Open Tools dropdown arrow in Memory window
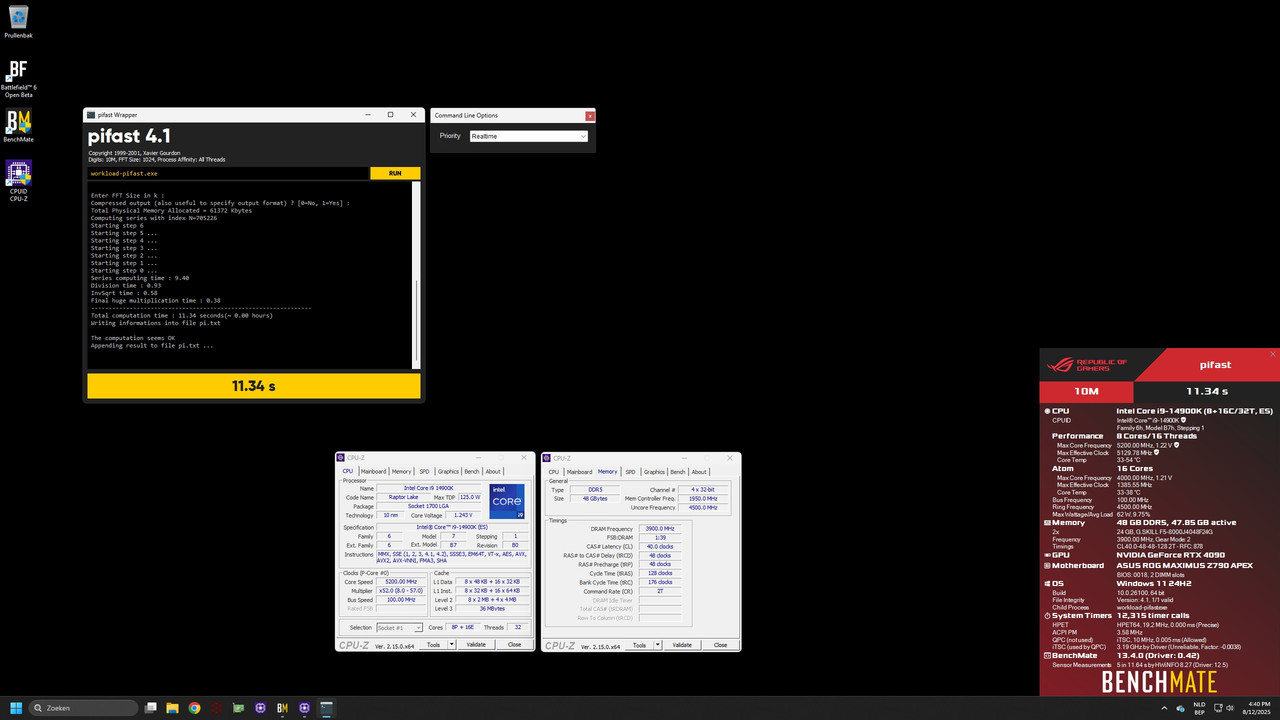 pos(658,645)
